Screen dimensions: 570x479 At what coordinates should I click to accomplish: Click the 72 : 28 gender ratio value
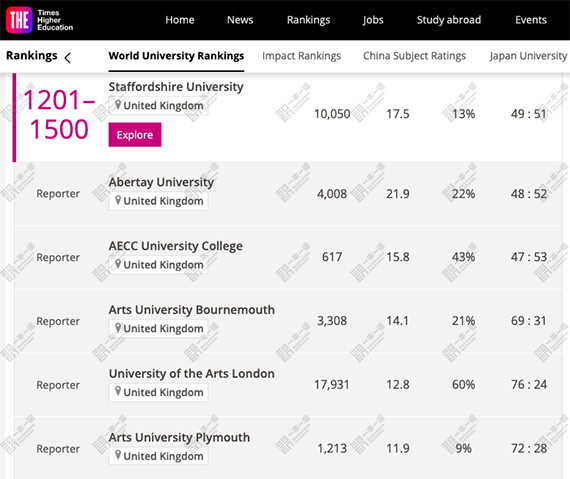tap(529, 448)
